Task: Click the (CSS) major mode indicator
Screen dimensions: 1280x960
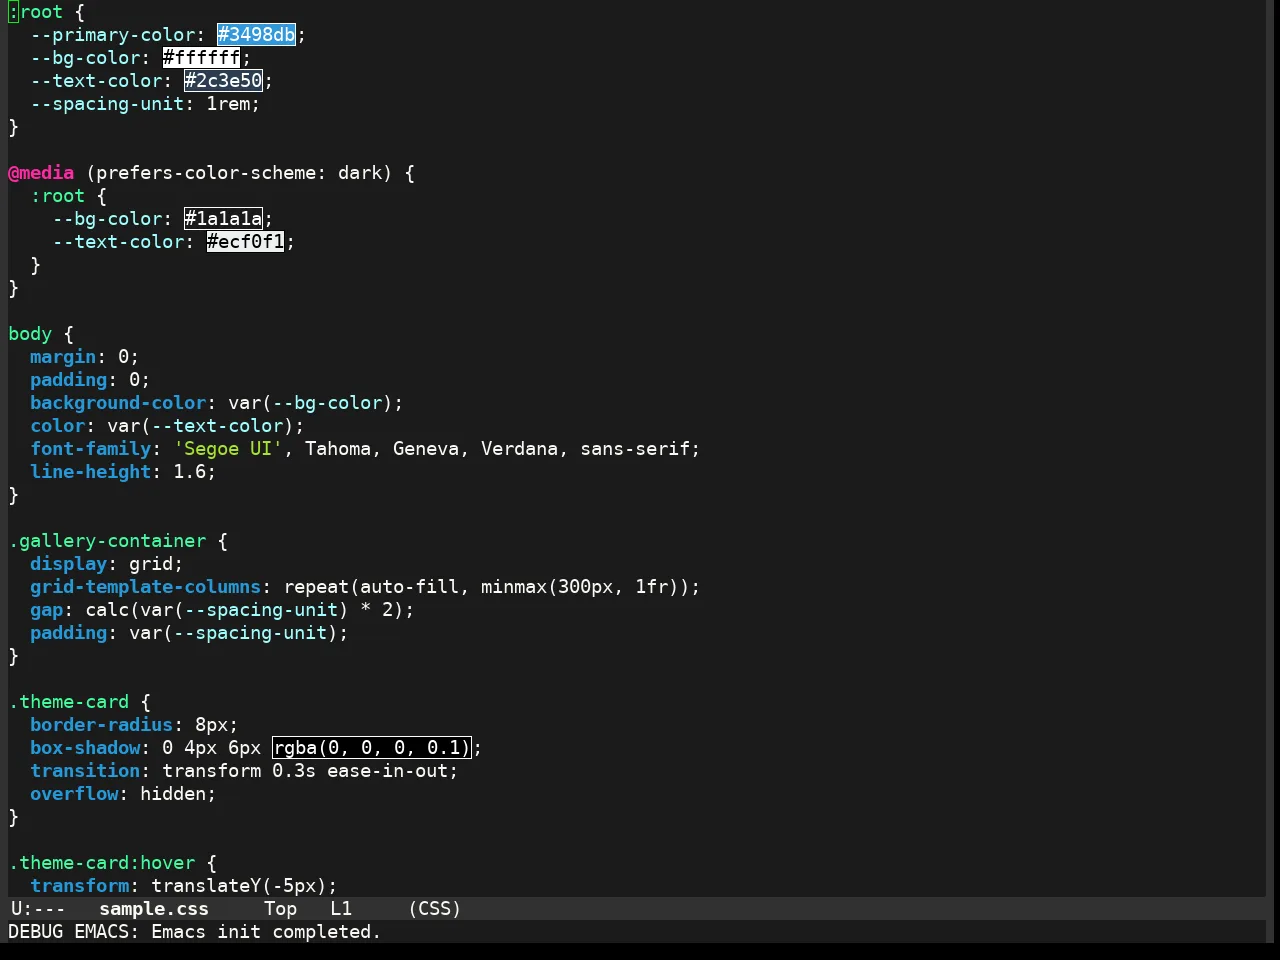Action: (x=435, y=909)
